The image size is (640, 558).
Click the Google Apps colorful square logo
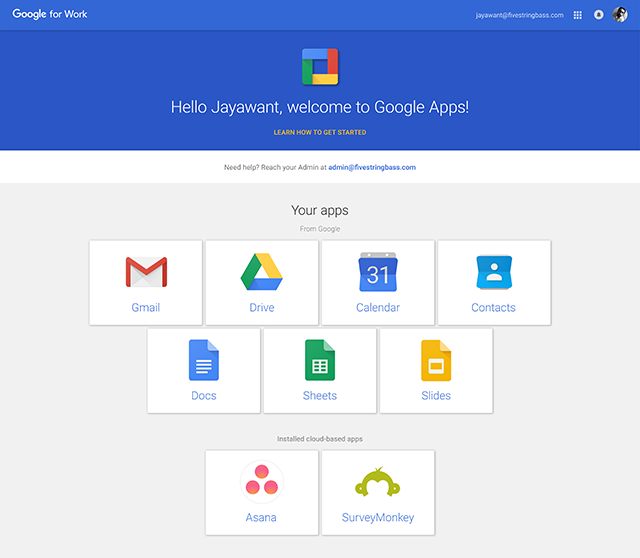click(x=320, y=67)
